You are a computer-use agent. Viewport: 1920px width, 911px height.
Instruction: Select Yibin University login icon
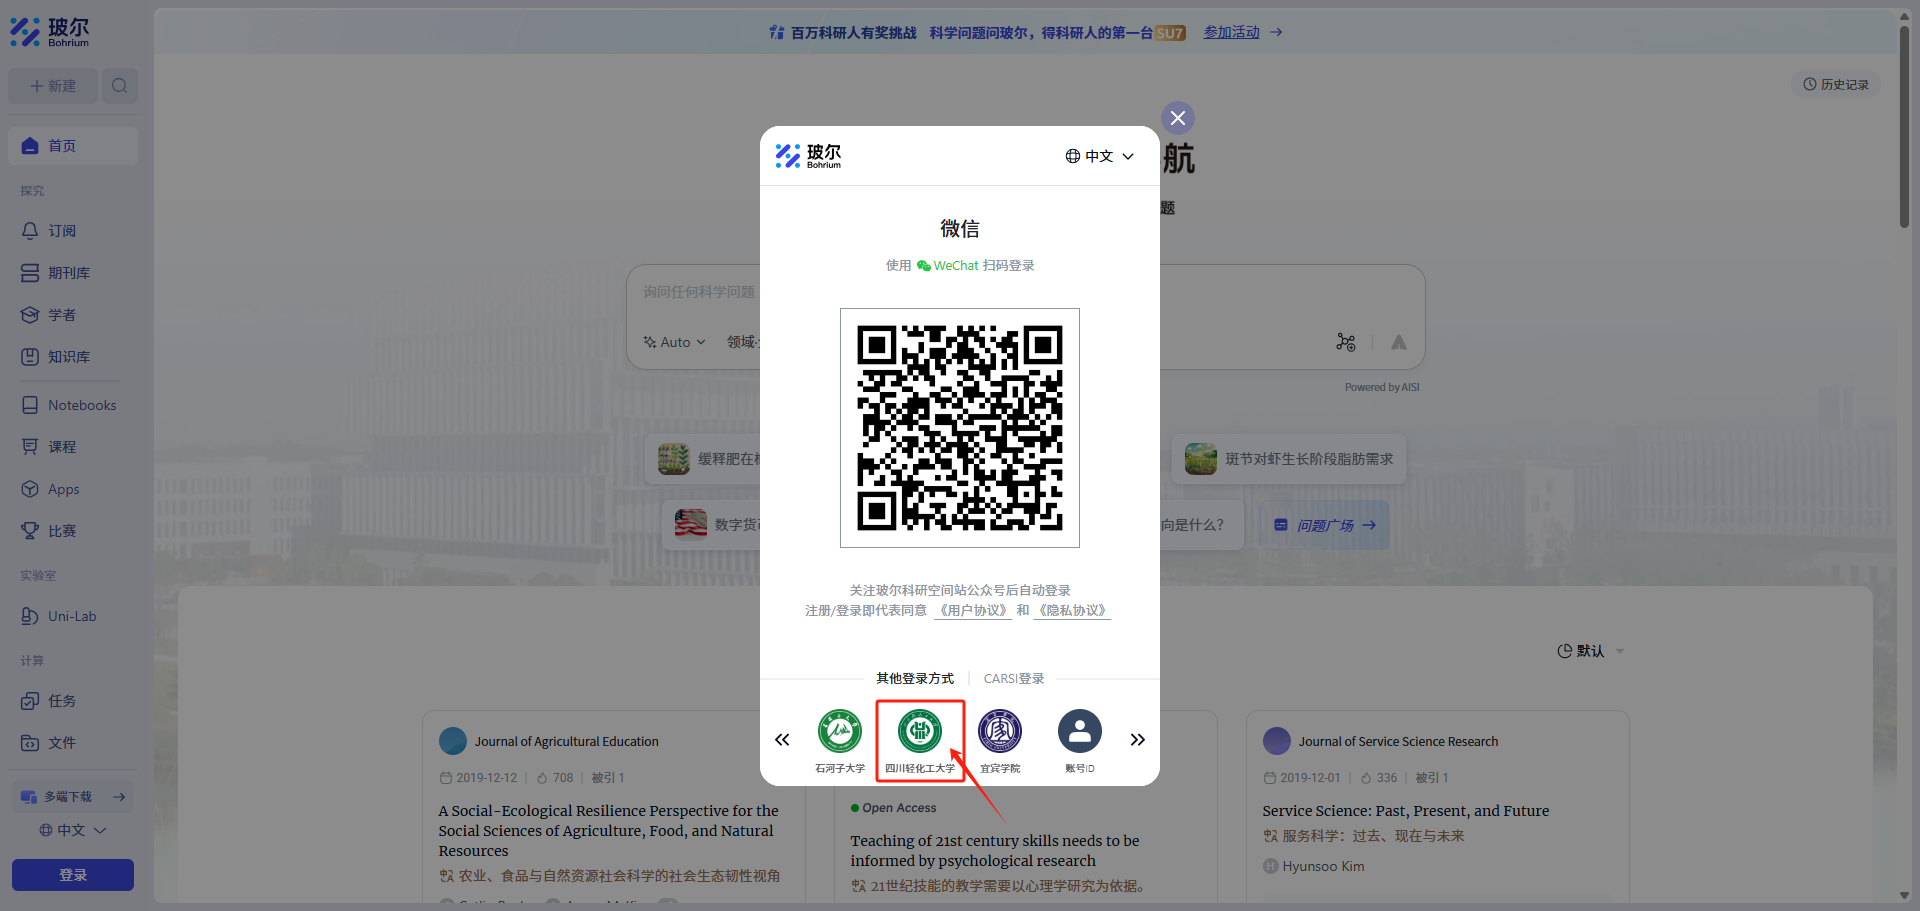[999, 732]
